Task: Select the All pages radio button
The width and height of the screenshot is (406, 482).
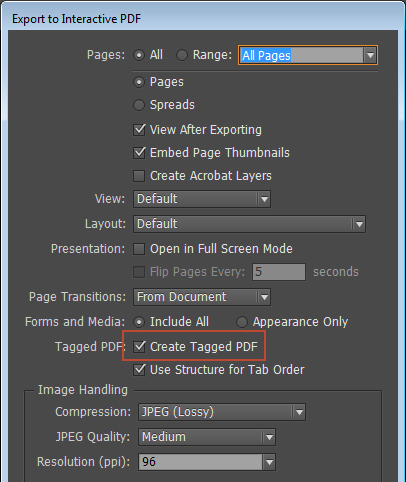Action: tap(139, 55)
